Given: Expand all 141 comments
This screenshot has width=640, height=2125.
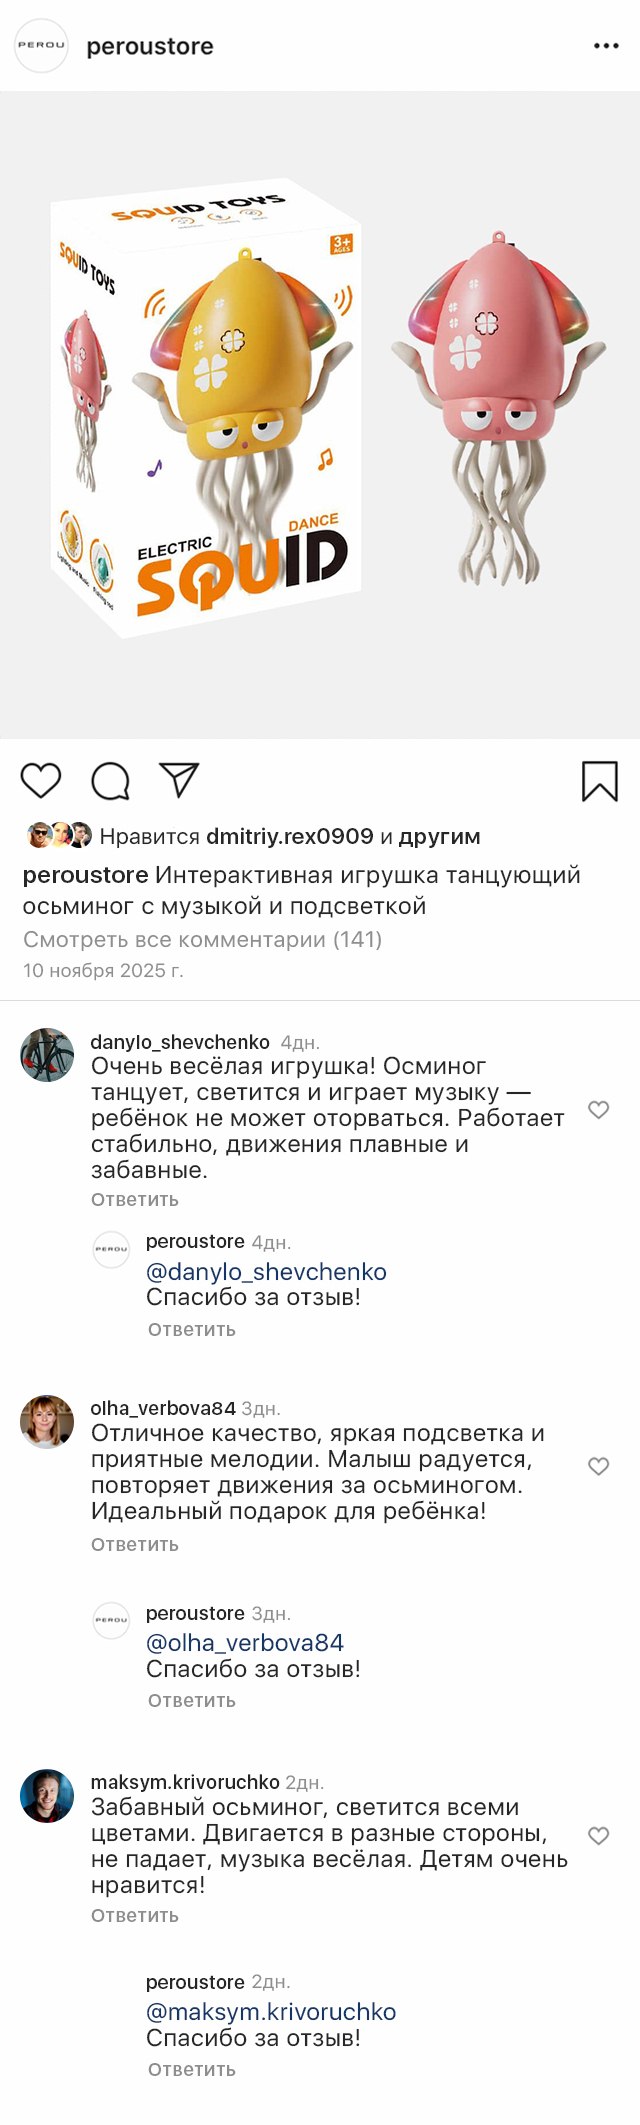Looking at the screenshot, I should pos(202,939).
